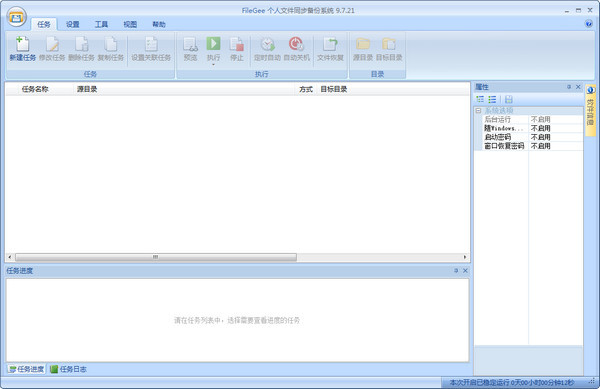The image size is (600, 389).
Task: Select the 任务日志 bottom tab
Action: click(68, 369)
